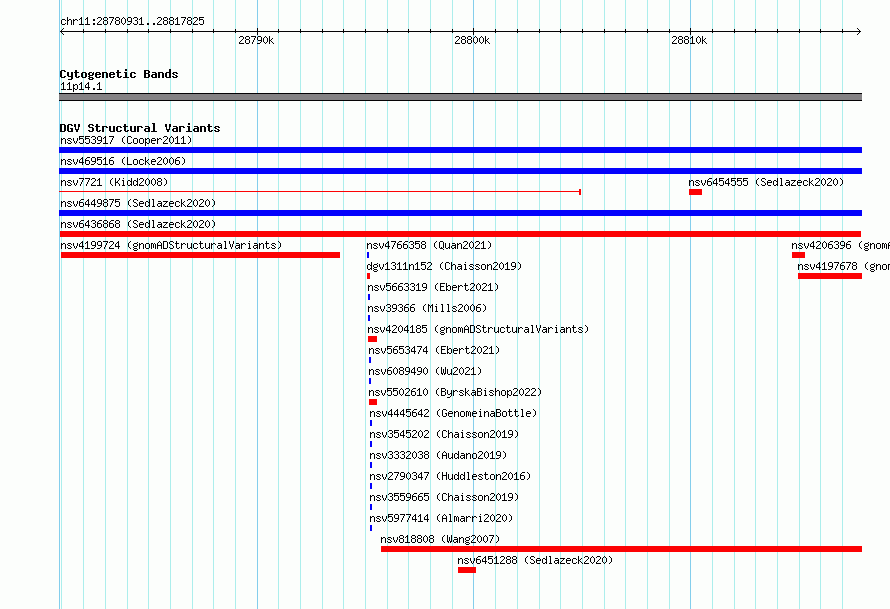
Task: Click the red nsv4204185 variant block
Action: (x=372, y=339)
